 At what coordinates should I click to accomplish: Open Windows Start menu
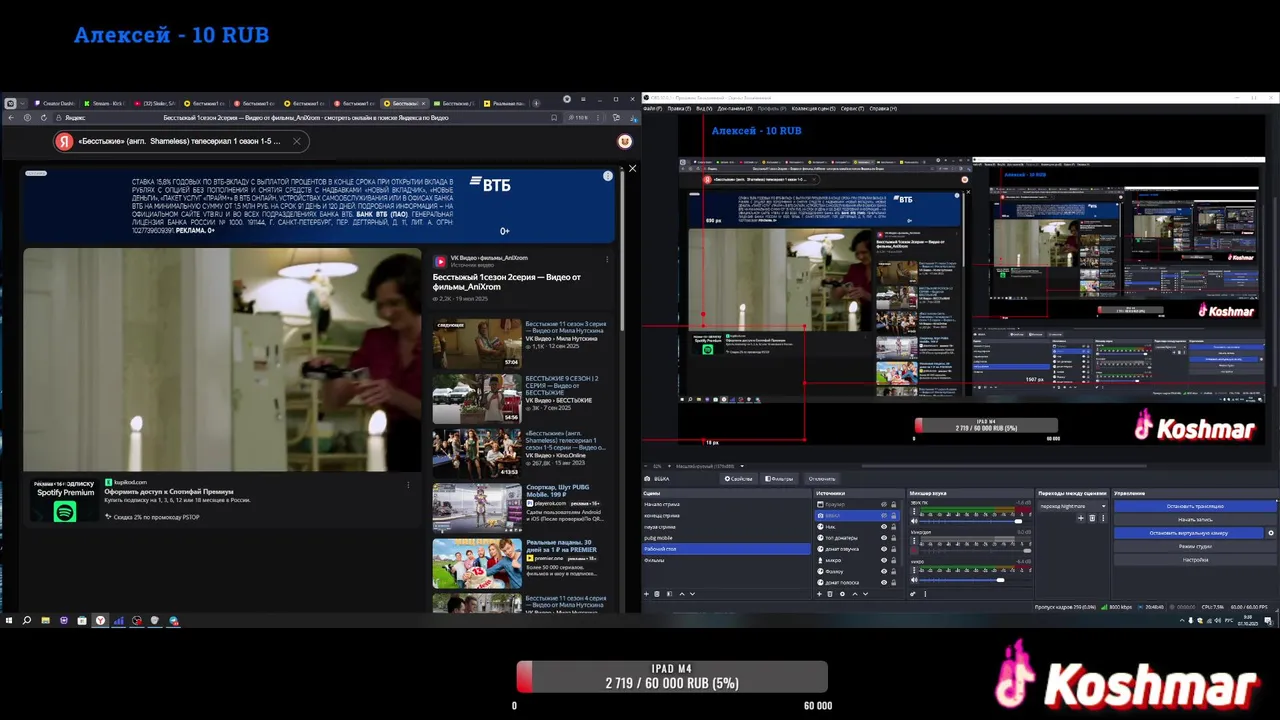click(9, 620)
